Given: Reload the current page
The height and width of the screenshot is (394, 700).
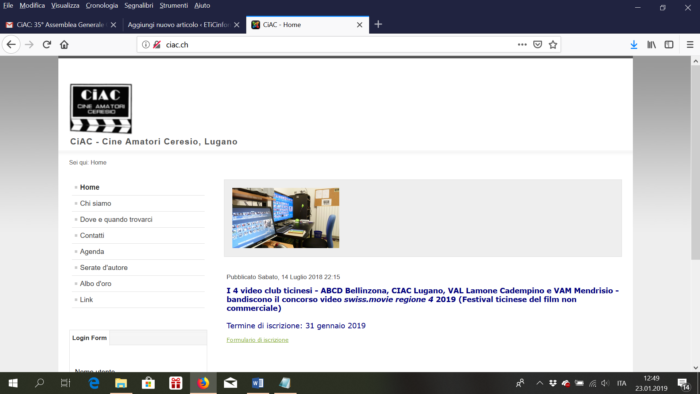Looking at the screenshot, I should [47, 45].
